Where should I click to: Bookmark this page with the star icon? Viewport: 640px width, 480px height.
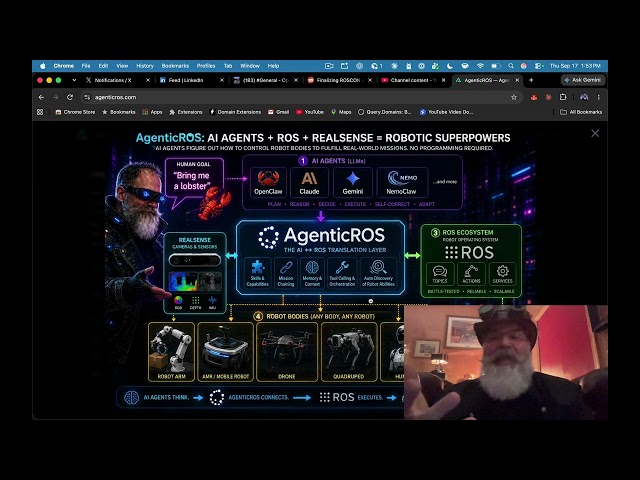point(514,97)
